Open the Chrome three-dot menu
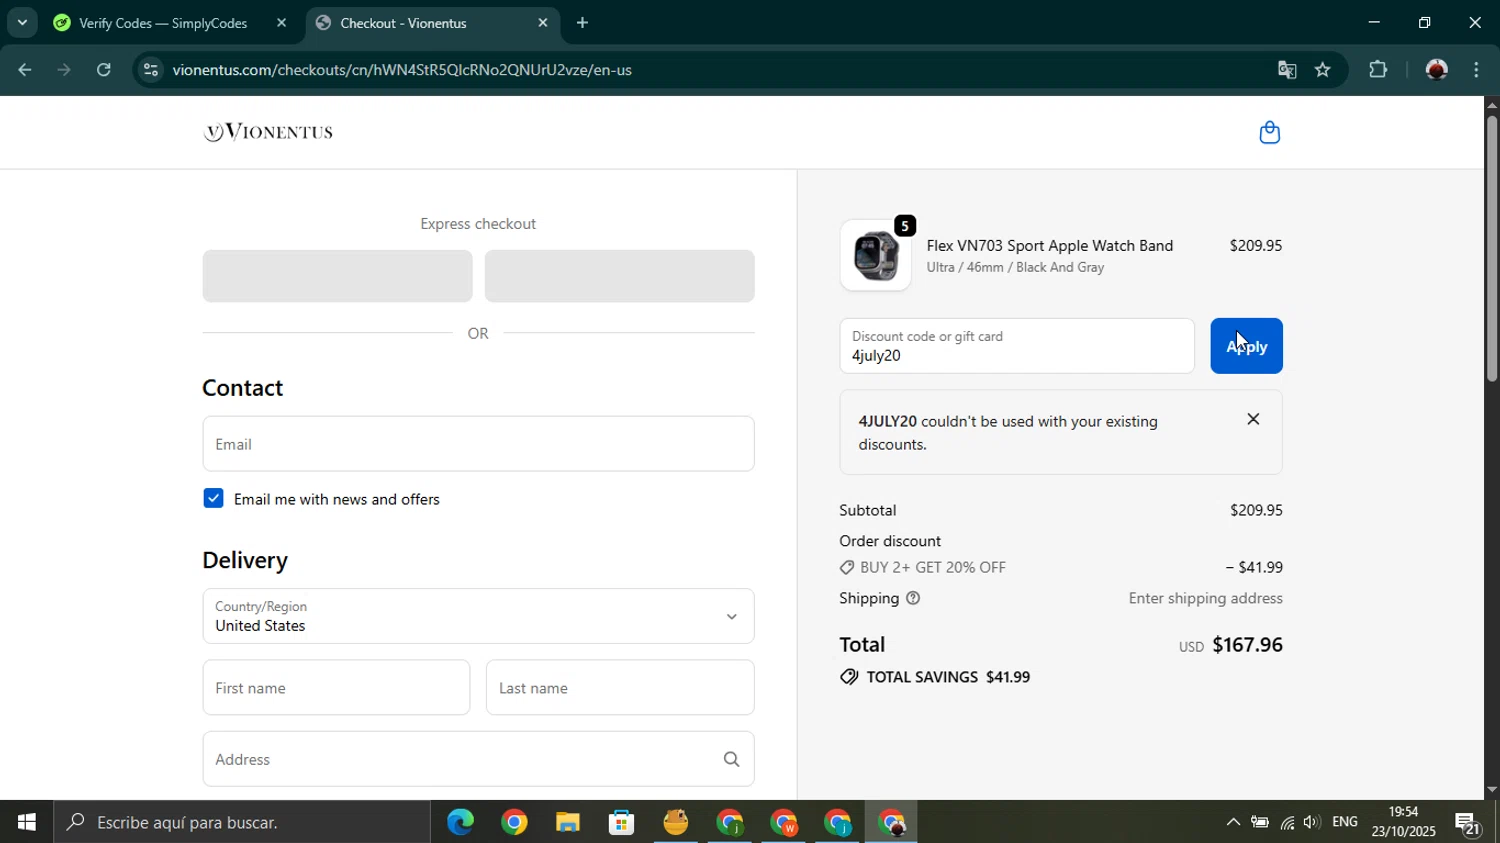The width and height of the screenshot is (1500, 843). [x=1477, y=70]
